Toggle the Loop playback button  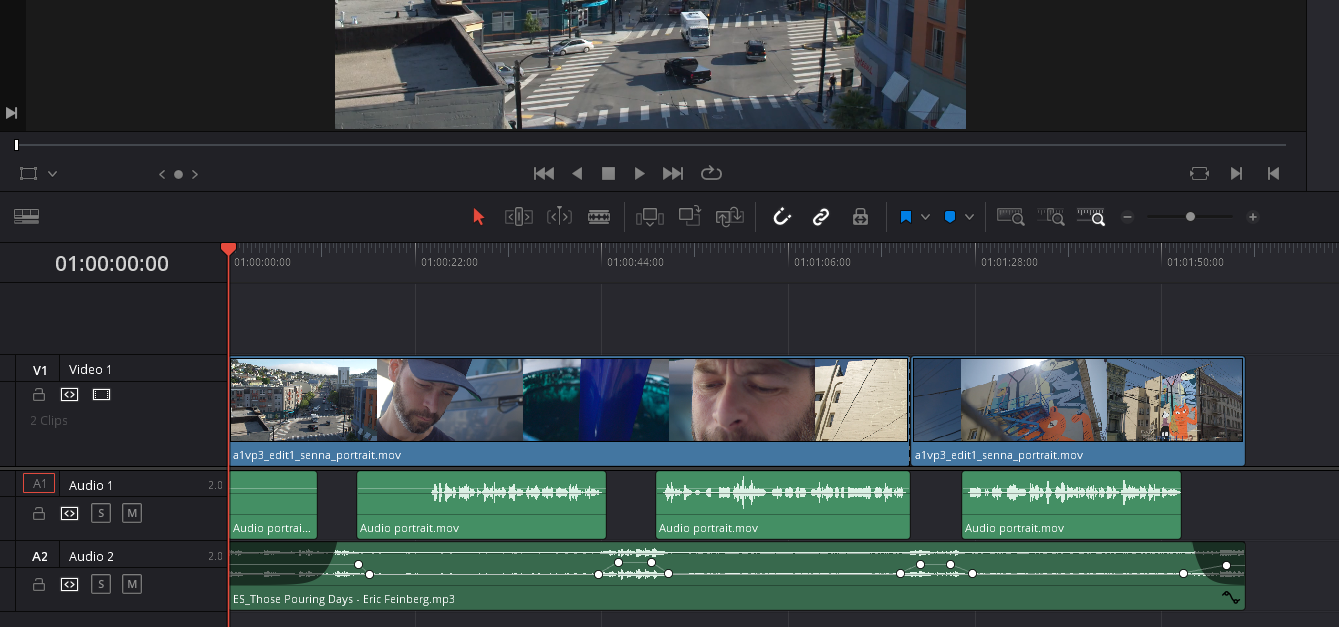711,173
